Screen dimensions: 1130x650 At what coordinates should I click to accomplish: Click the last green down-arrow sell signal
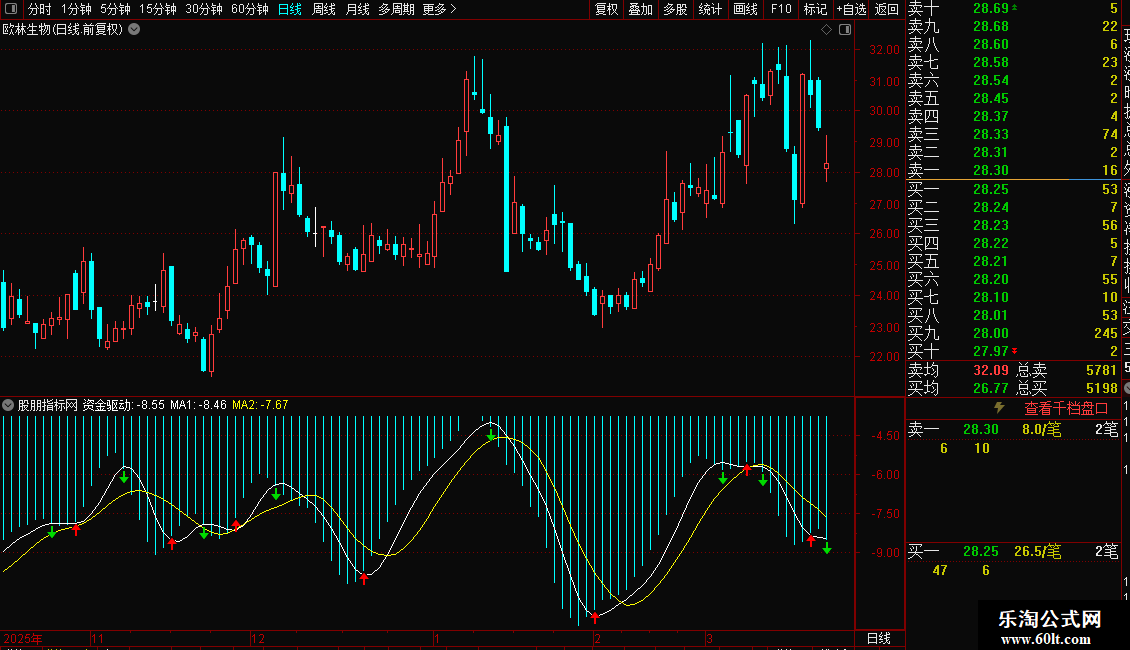[827, 548]
